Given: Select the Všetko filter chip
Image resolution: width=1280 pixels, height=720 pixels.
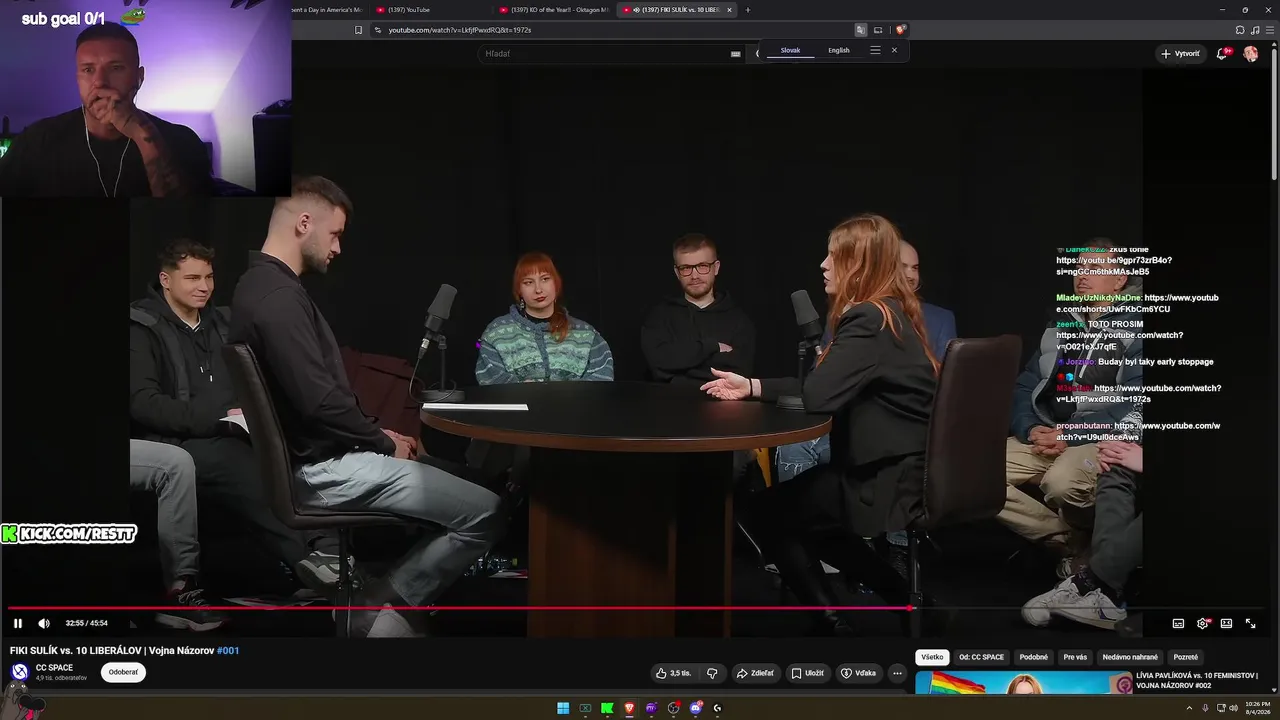Looking at the screenshot, I should [x=932, y=657].
